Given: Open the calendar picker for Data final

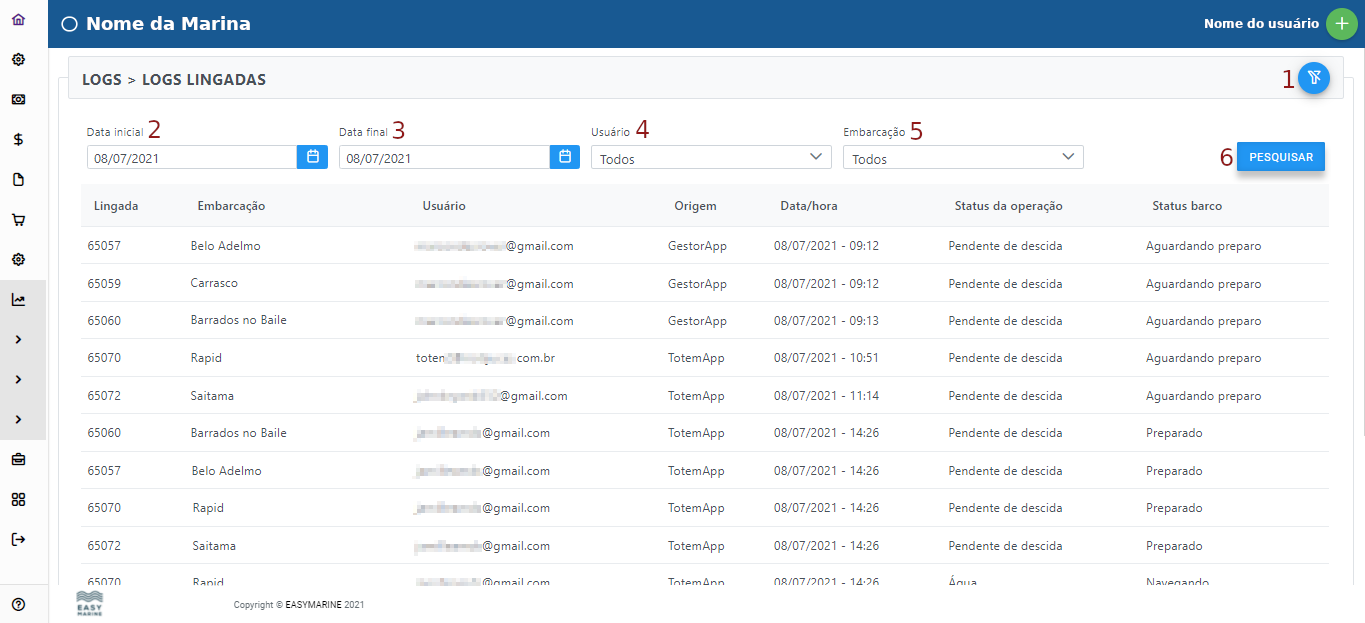Looking at the screenshot, I should pyautogui.click(x=564, y=157).
